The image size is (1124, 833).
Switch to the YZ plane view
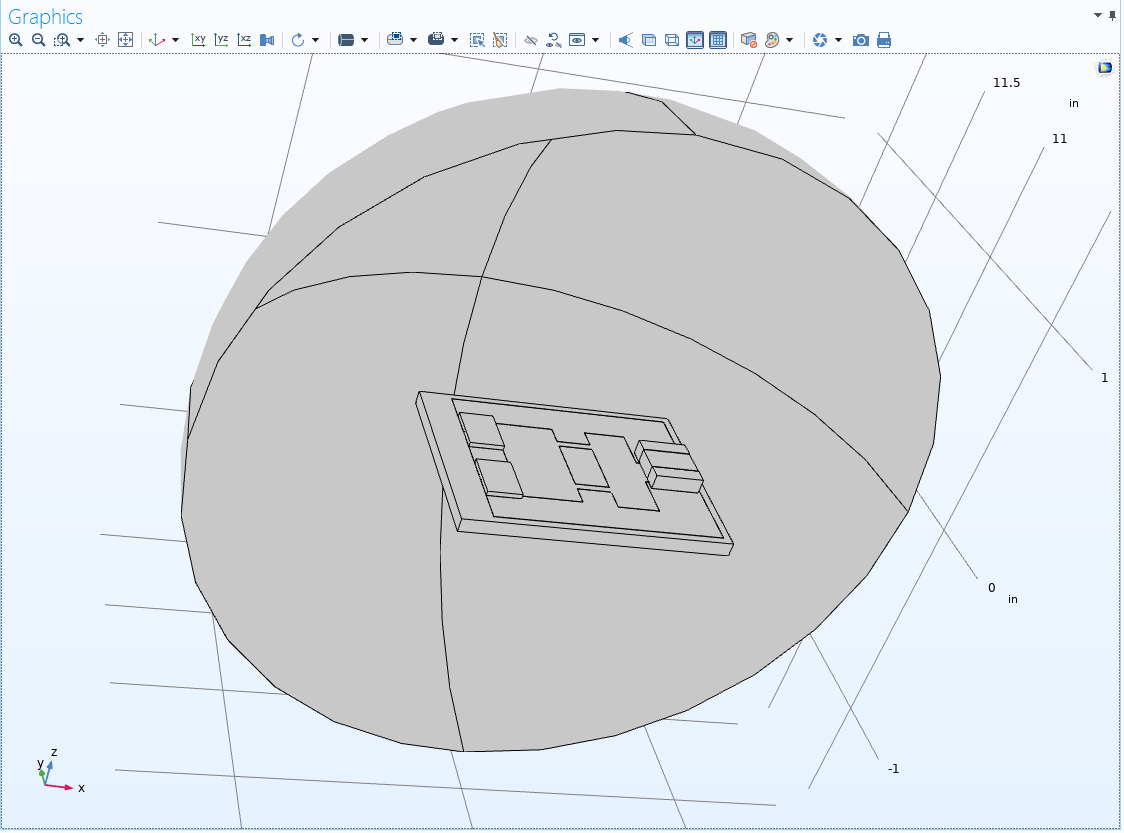coord(221,40)
